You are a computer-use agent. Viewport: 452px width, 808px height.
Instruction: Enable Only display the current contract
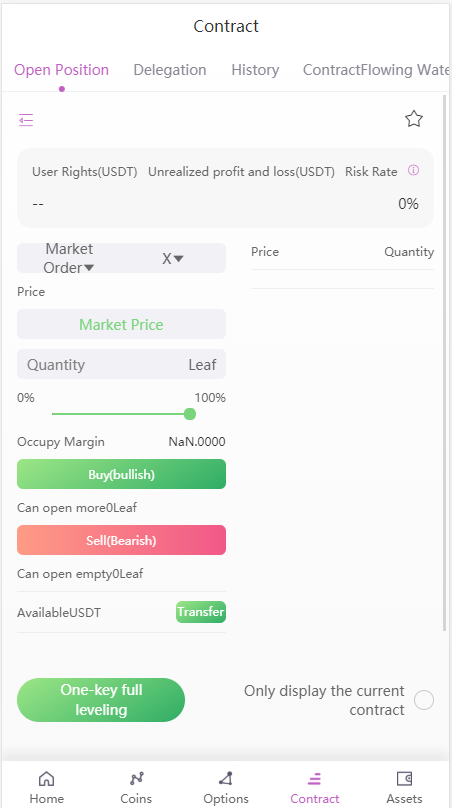(x=424, y=700)
